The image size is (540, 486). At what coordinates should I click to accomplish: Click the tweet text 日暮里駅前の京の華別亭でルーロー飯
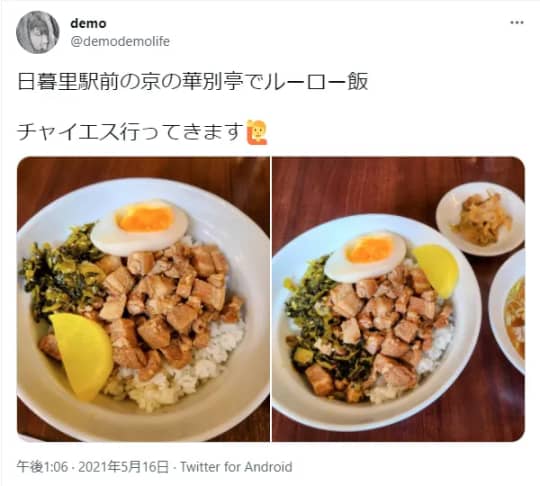click(x=193, y=82)
